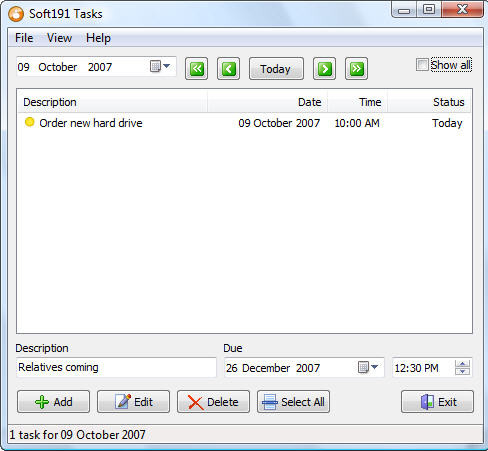Click the Select All button
This screenshot has width=488, height=451.
(x=293, y=402)
